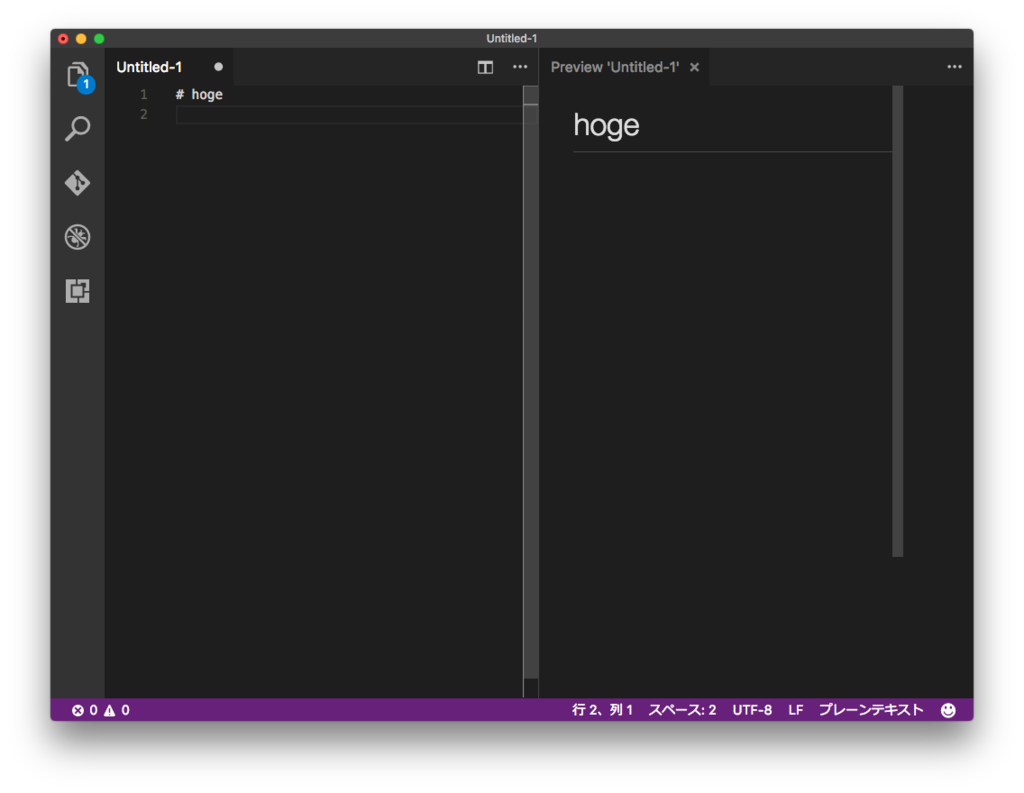Maximize the window with green button
The image size is (1024, 793).
(99, 39)
